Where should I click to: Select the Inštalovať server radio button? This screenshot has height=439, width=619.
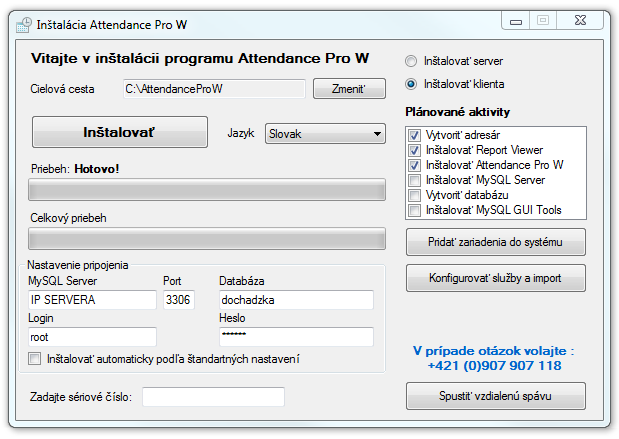click(x=411, y=61)
